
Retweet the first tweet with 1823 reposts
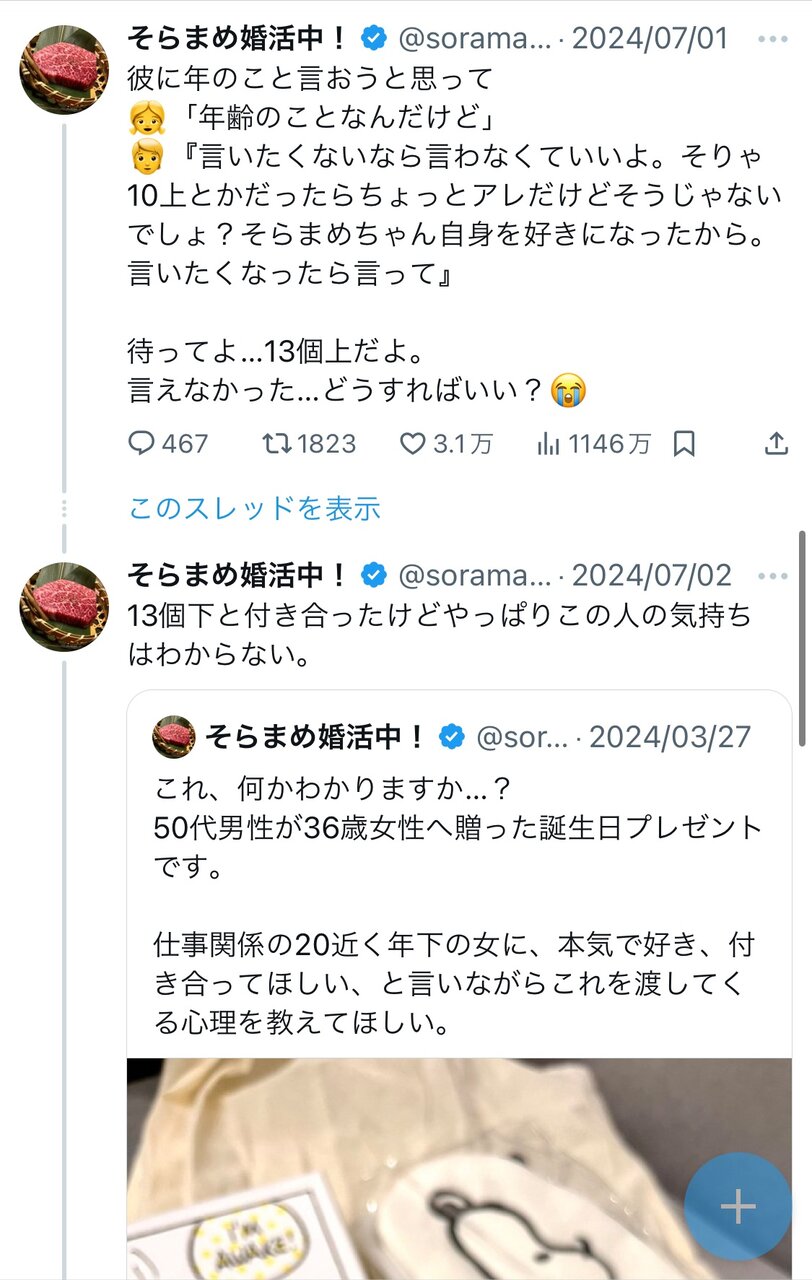coord(276,443)
